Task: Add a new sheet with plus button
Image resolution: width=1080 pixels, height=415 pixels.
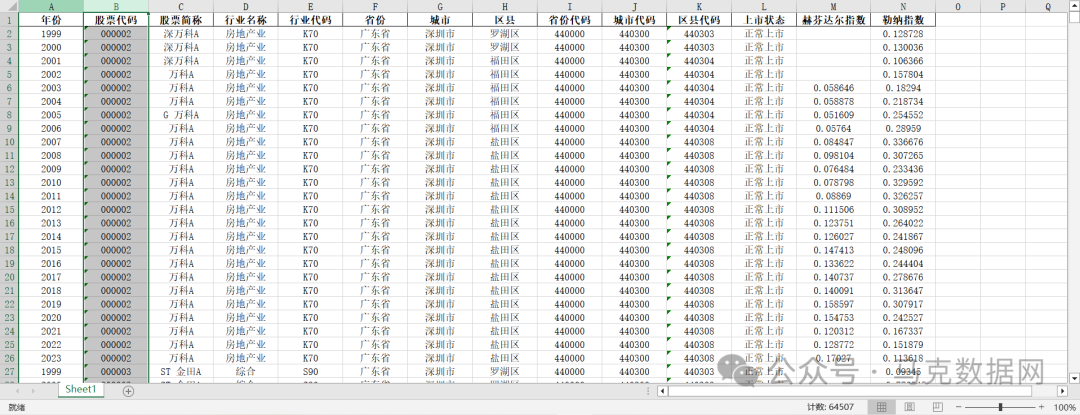Action: click(x=128, y=391)
